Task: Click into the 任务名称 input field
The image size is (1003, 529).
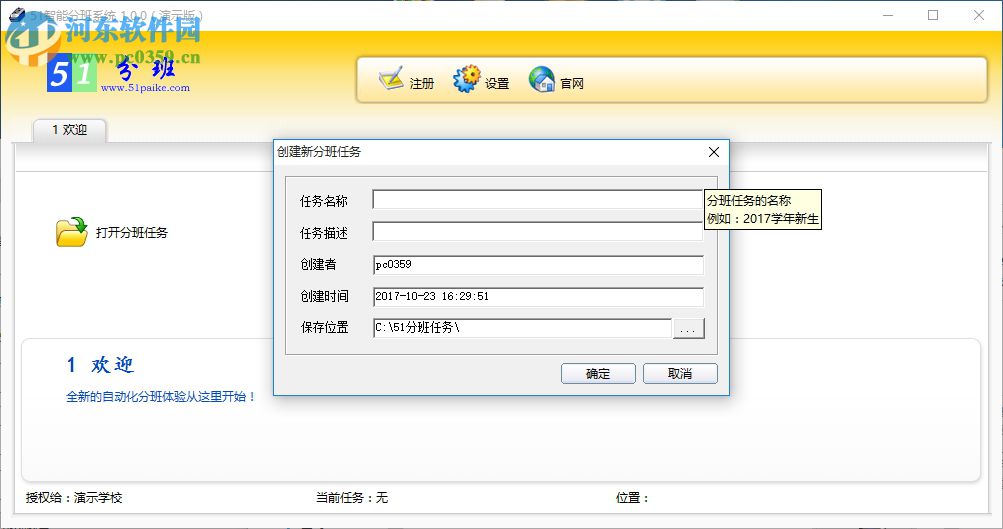Action: (538, 200)
